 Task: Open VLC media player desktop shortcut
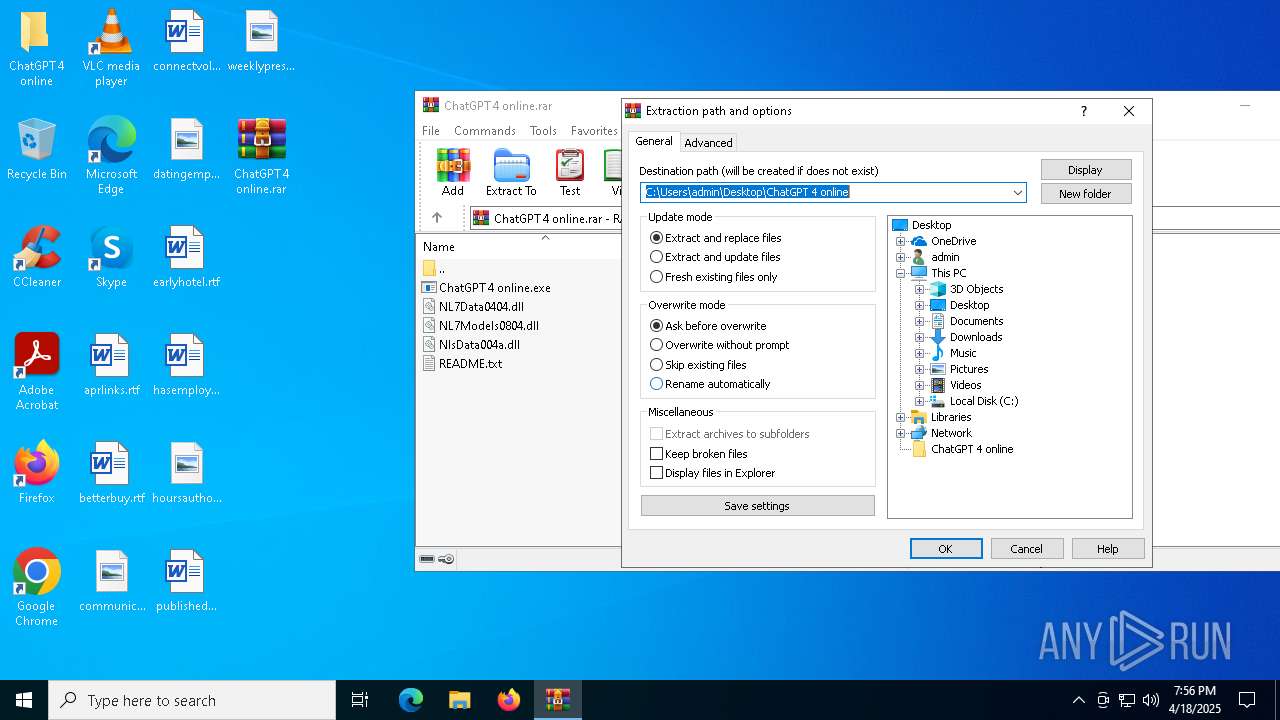[111, 48]
